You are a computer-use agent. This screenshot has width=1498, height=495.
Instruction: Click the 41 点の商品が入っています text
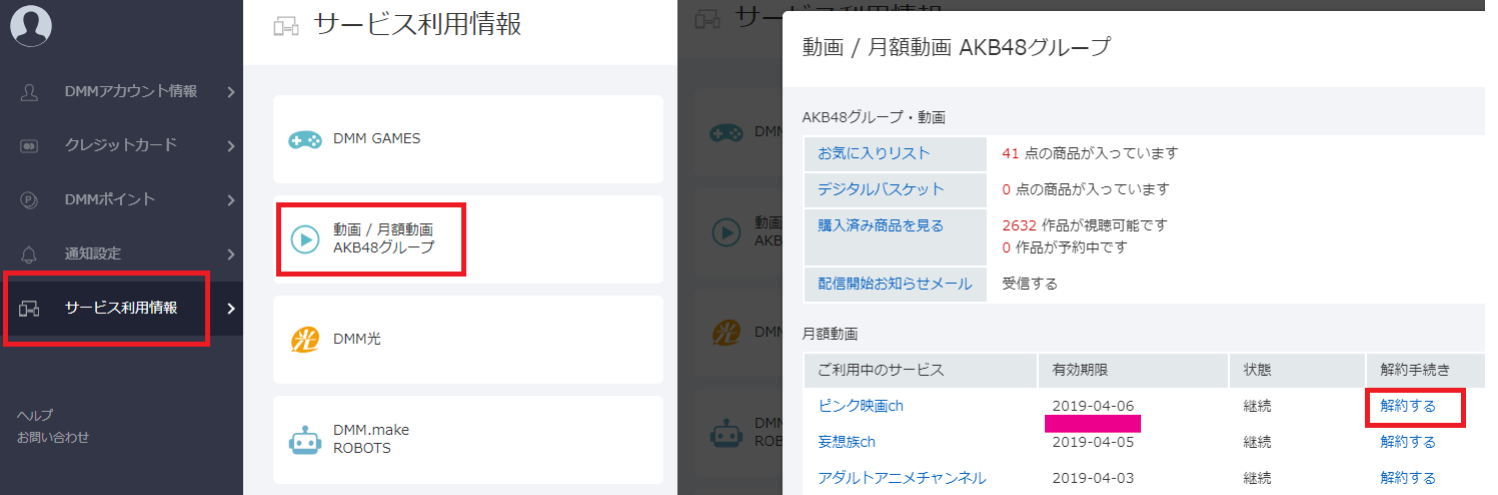1090,153
